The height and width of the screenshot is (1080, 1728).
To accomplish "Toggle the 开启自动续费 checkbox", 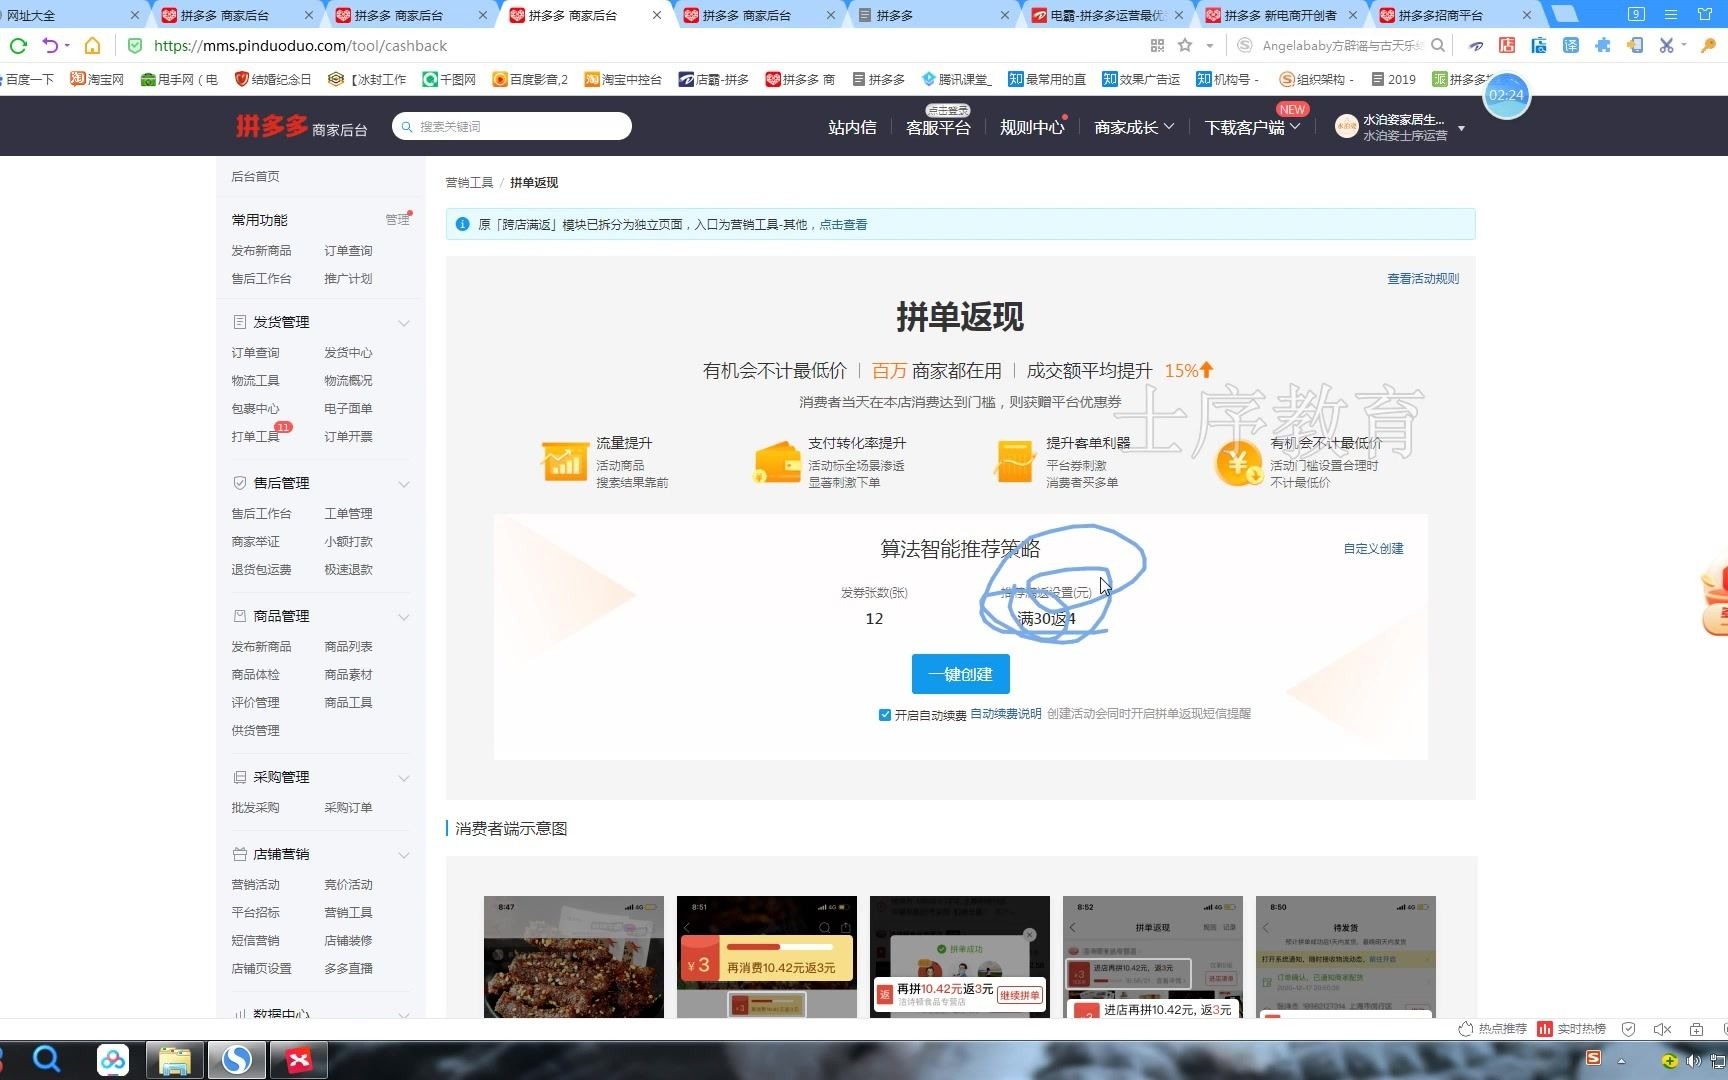I will [885, 715].
